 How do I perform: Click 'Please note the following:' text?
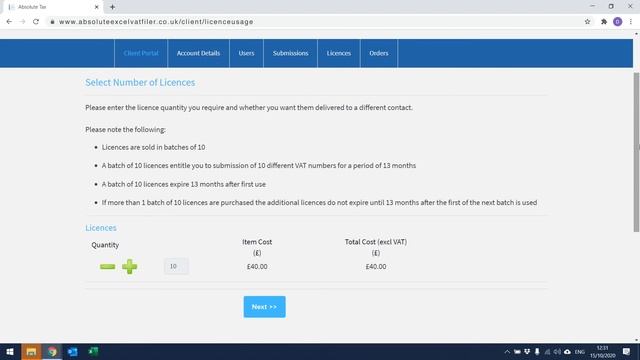[x=125, y=129]
